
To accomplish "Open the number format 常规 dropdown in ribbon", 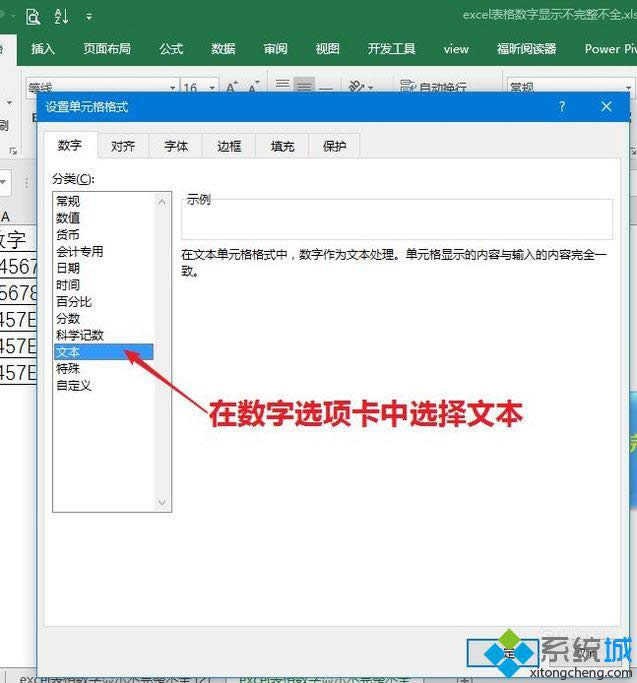I will [x=628, y=88].
